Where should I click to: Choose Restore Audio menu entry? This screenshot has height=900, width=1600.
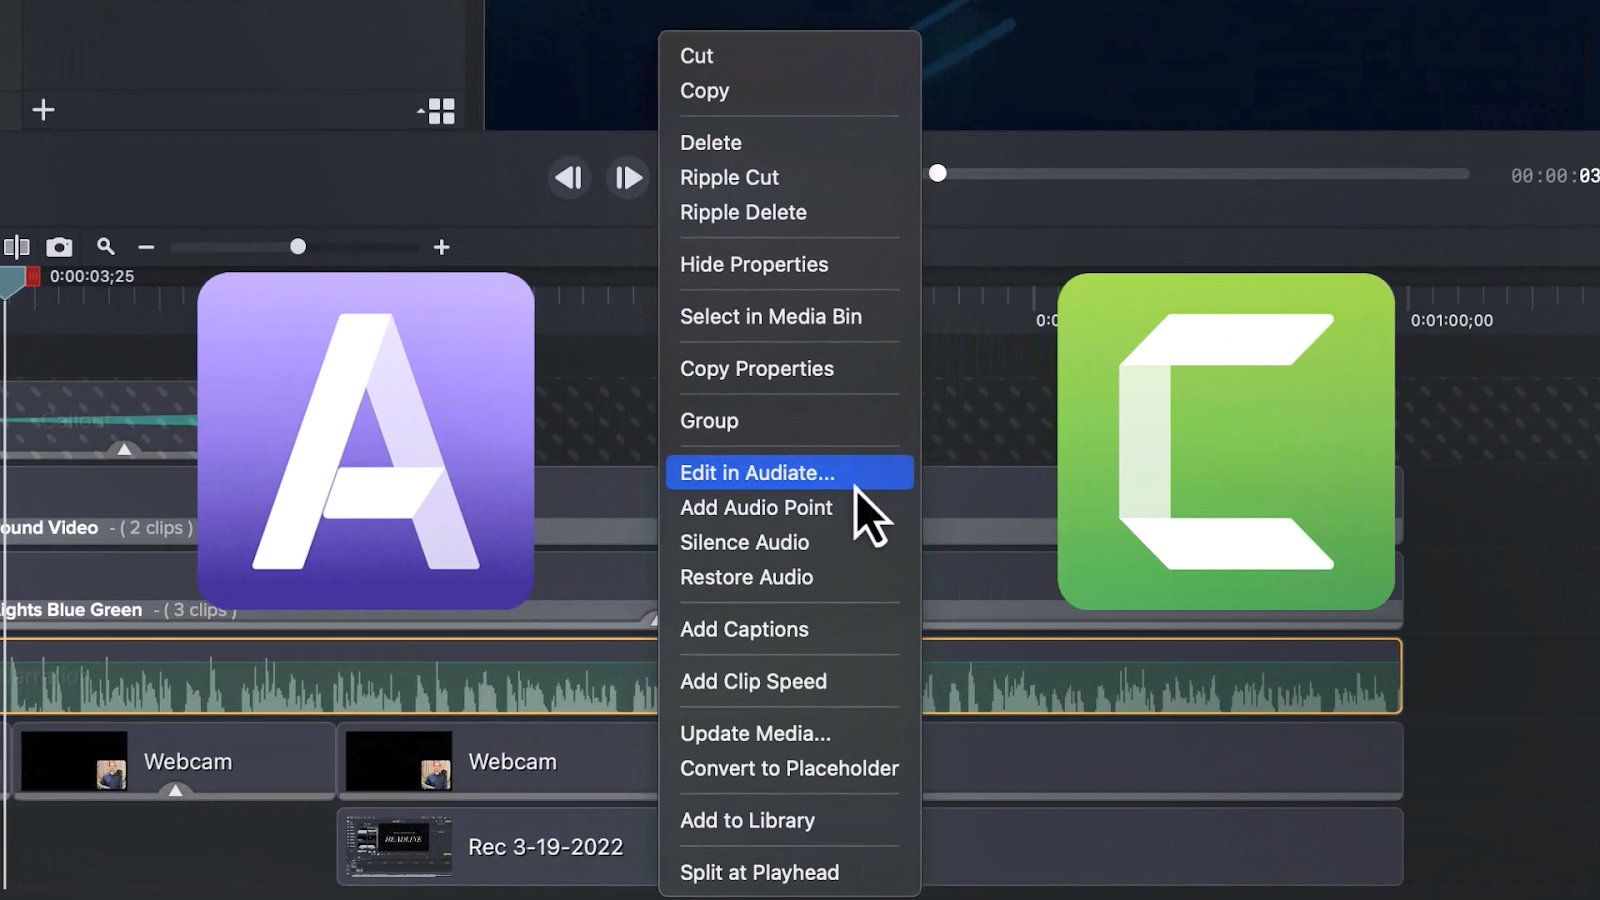click(746, 578)
